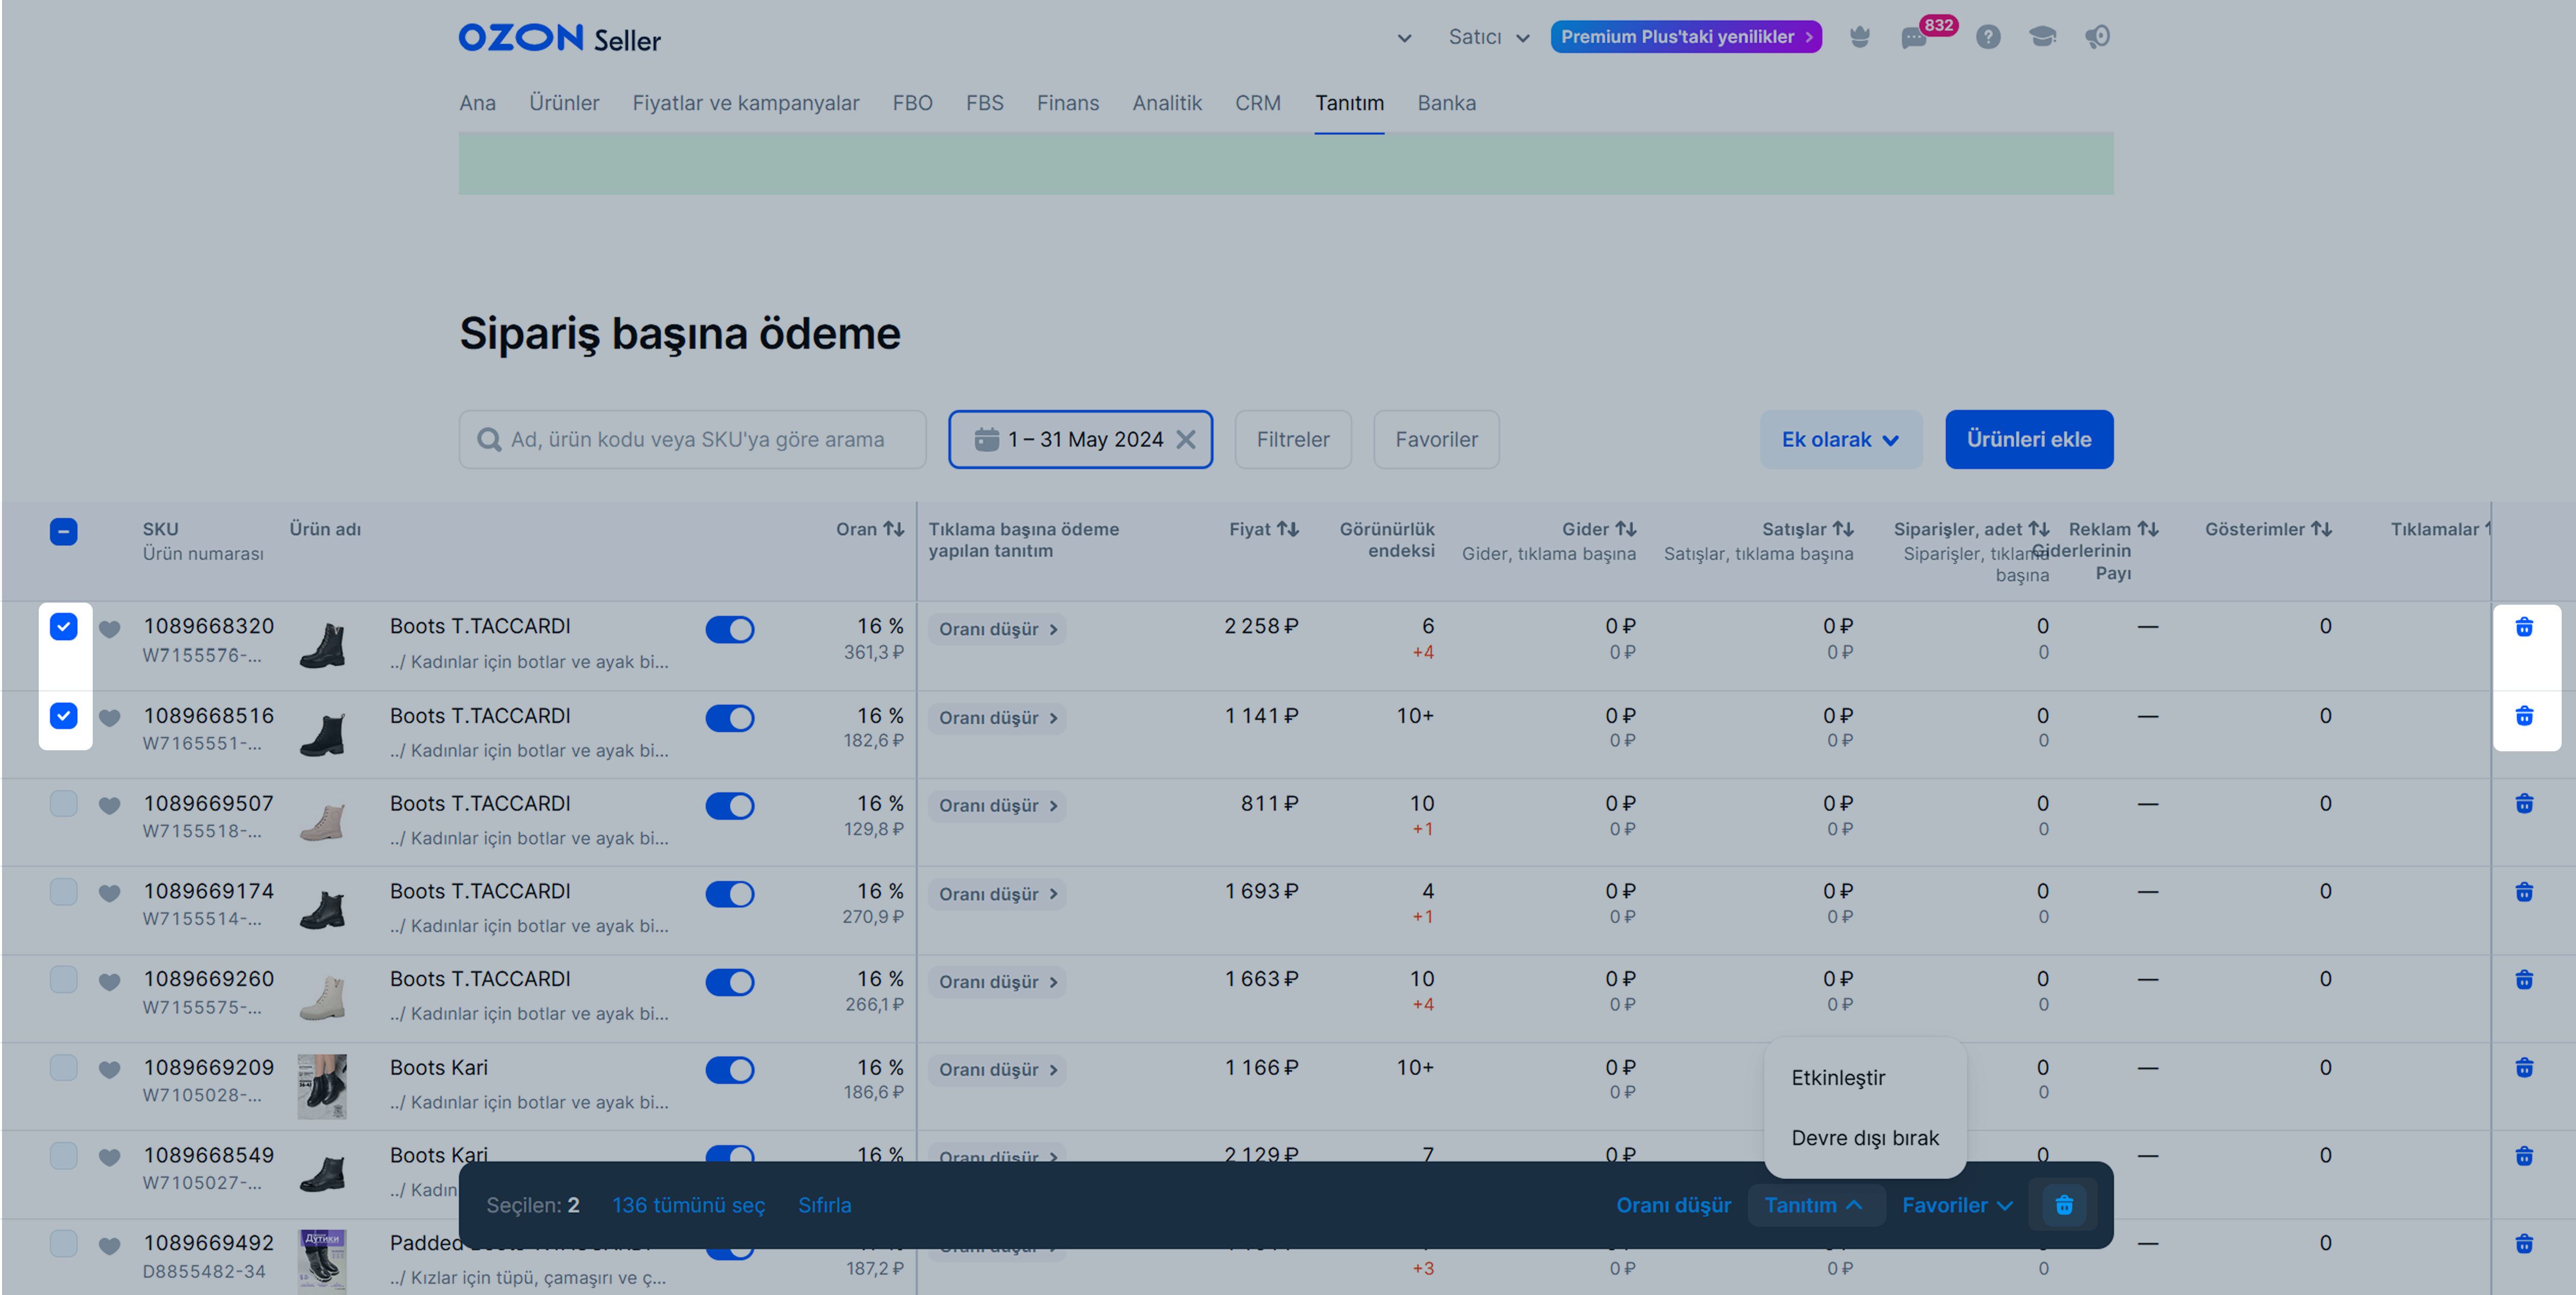The width and height of the screenshot is (2576, 1295).
Task: Delete row for SKU 1089669492
Action: [2524, 1244]
